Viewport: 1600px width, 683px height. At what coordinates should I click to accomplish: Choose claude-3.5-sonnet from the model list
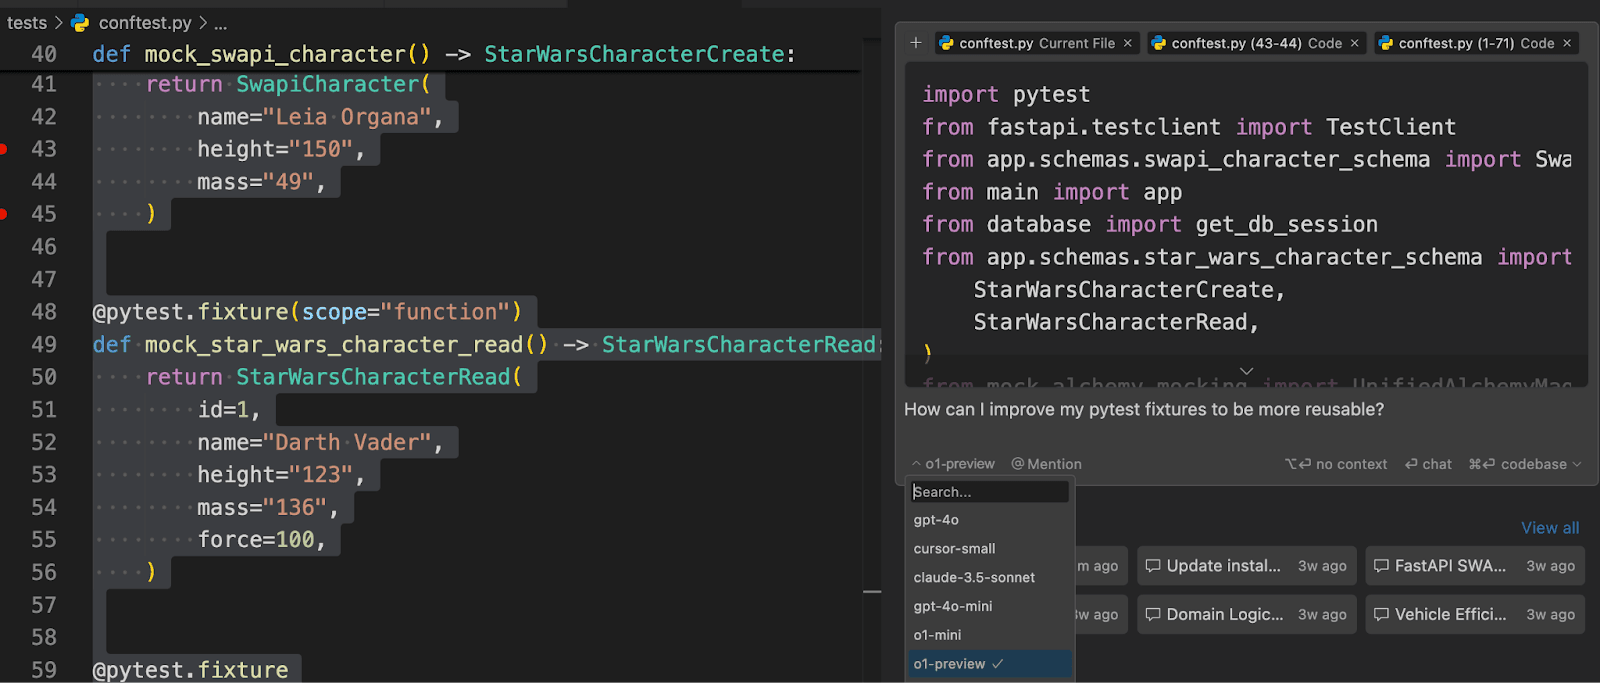[974, 578]
